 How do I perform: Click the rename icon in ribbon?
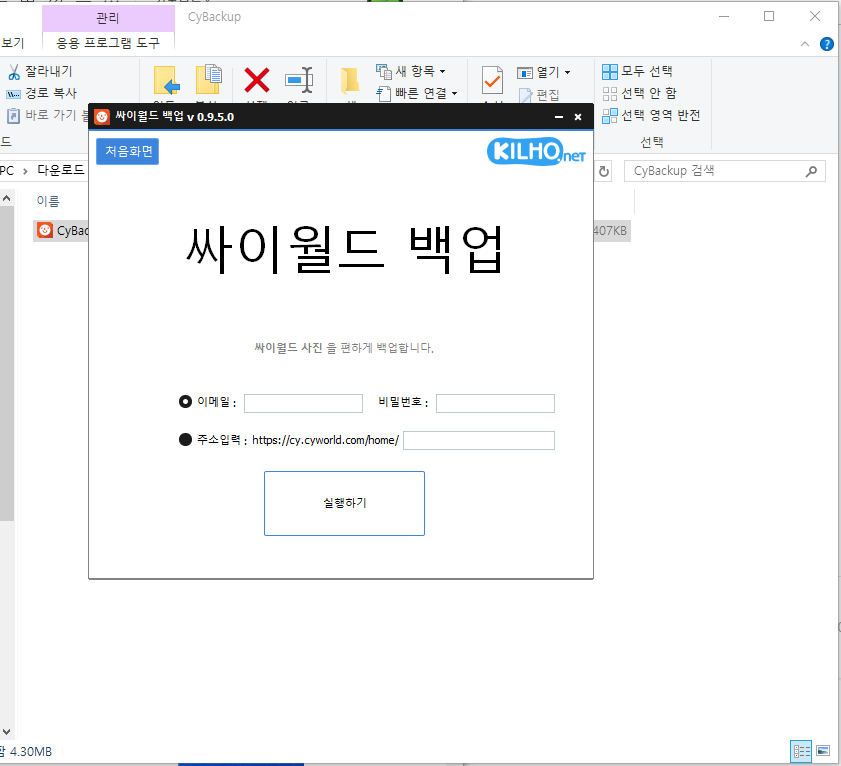pyautogui.click(x=299, y=80)
